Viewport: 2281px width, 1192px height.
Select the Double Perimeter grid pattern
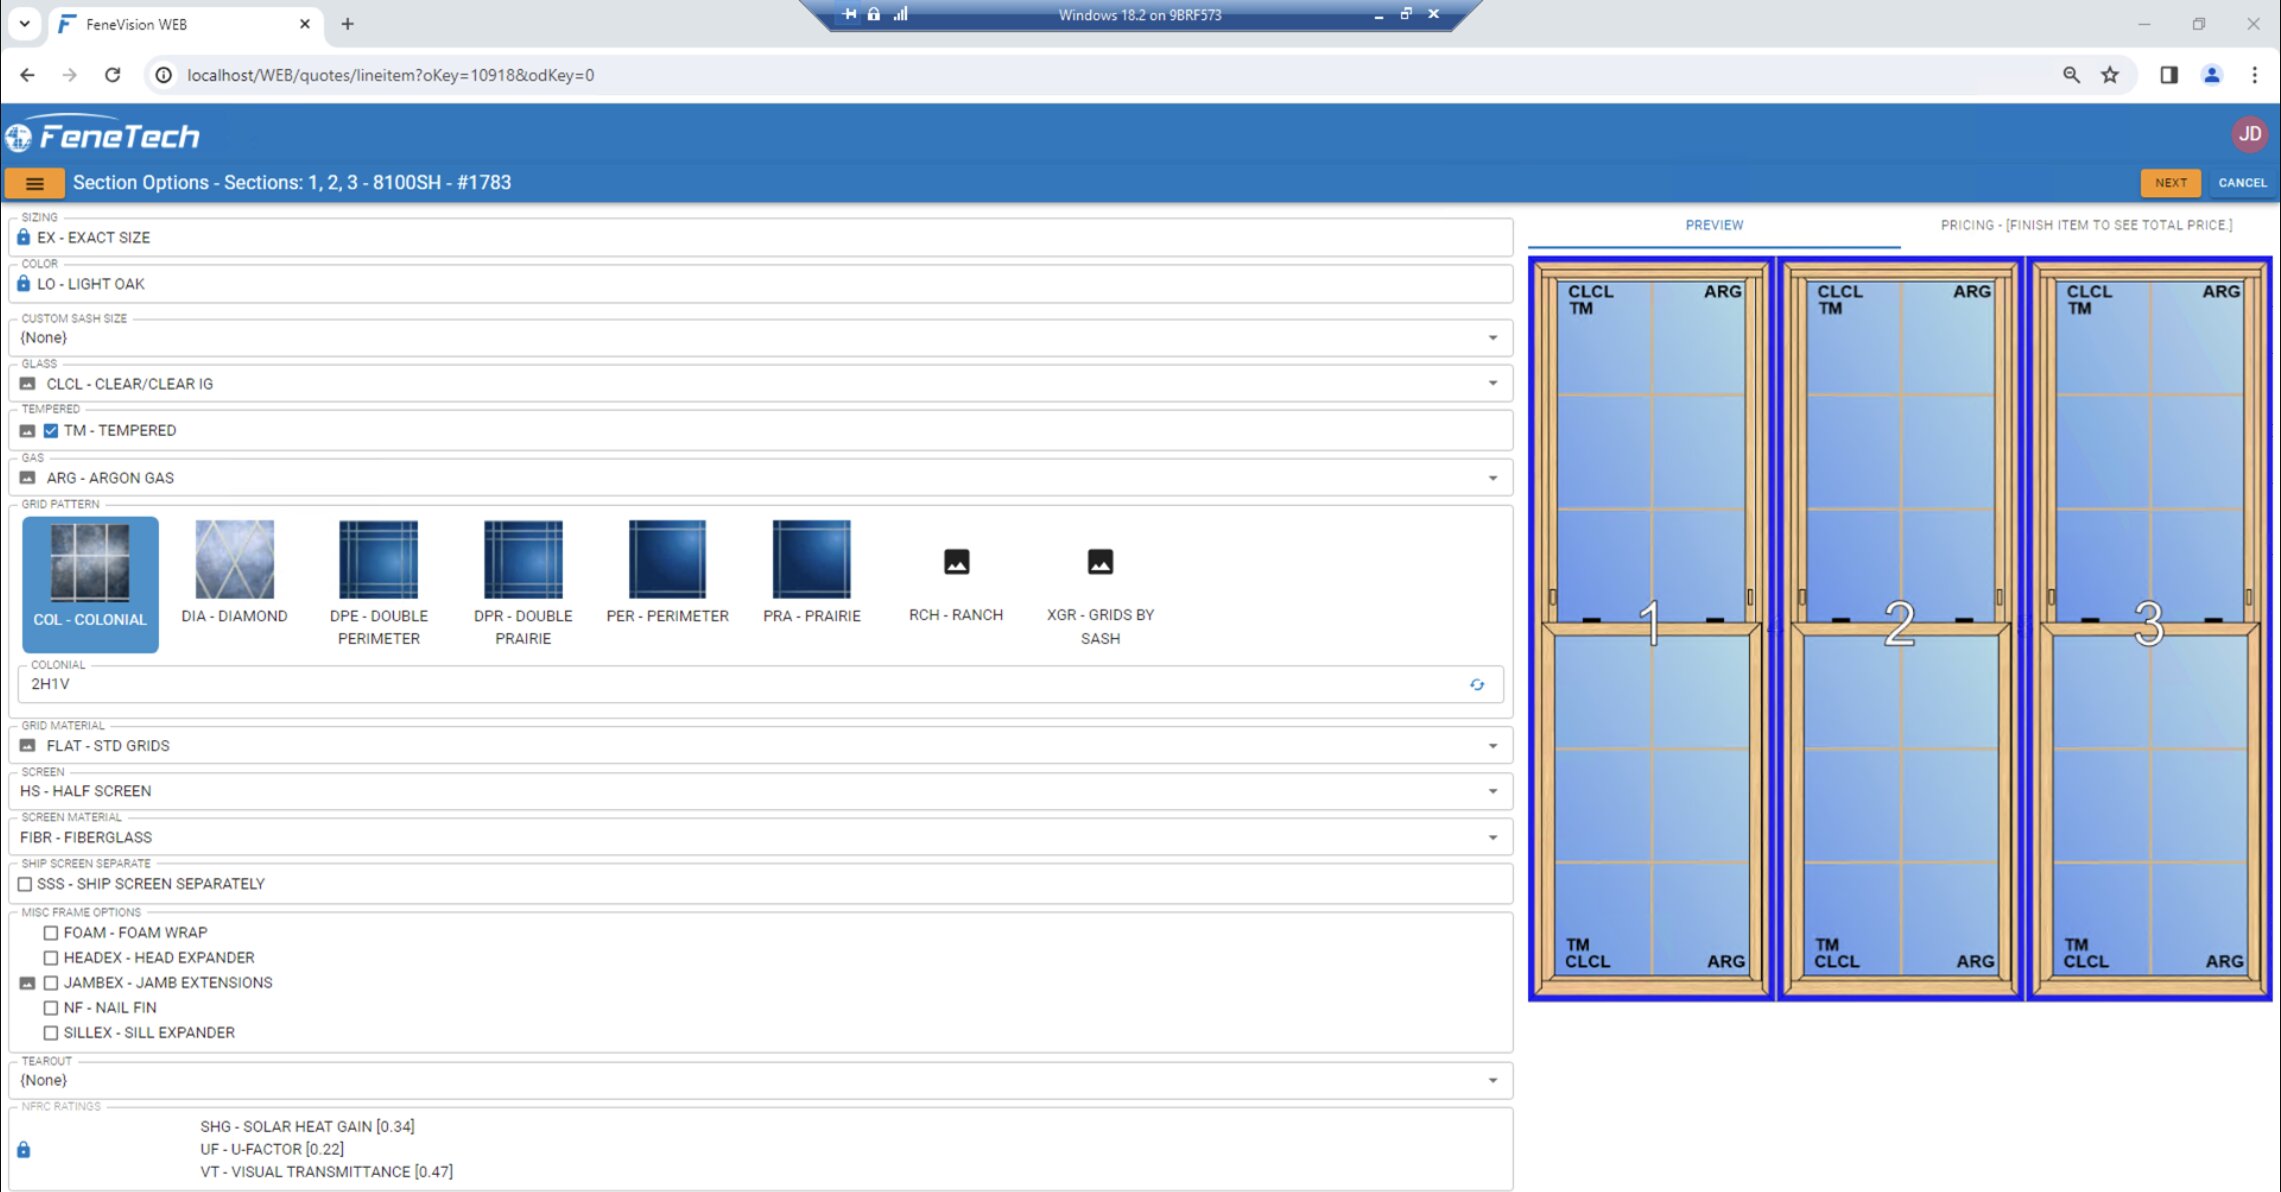[378, 582]
